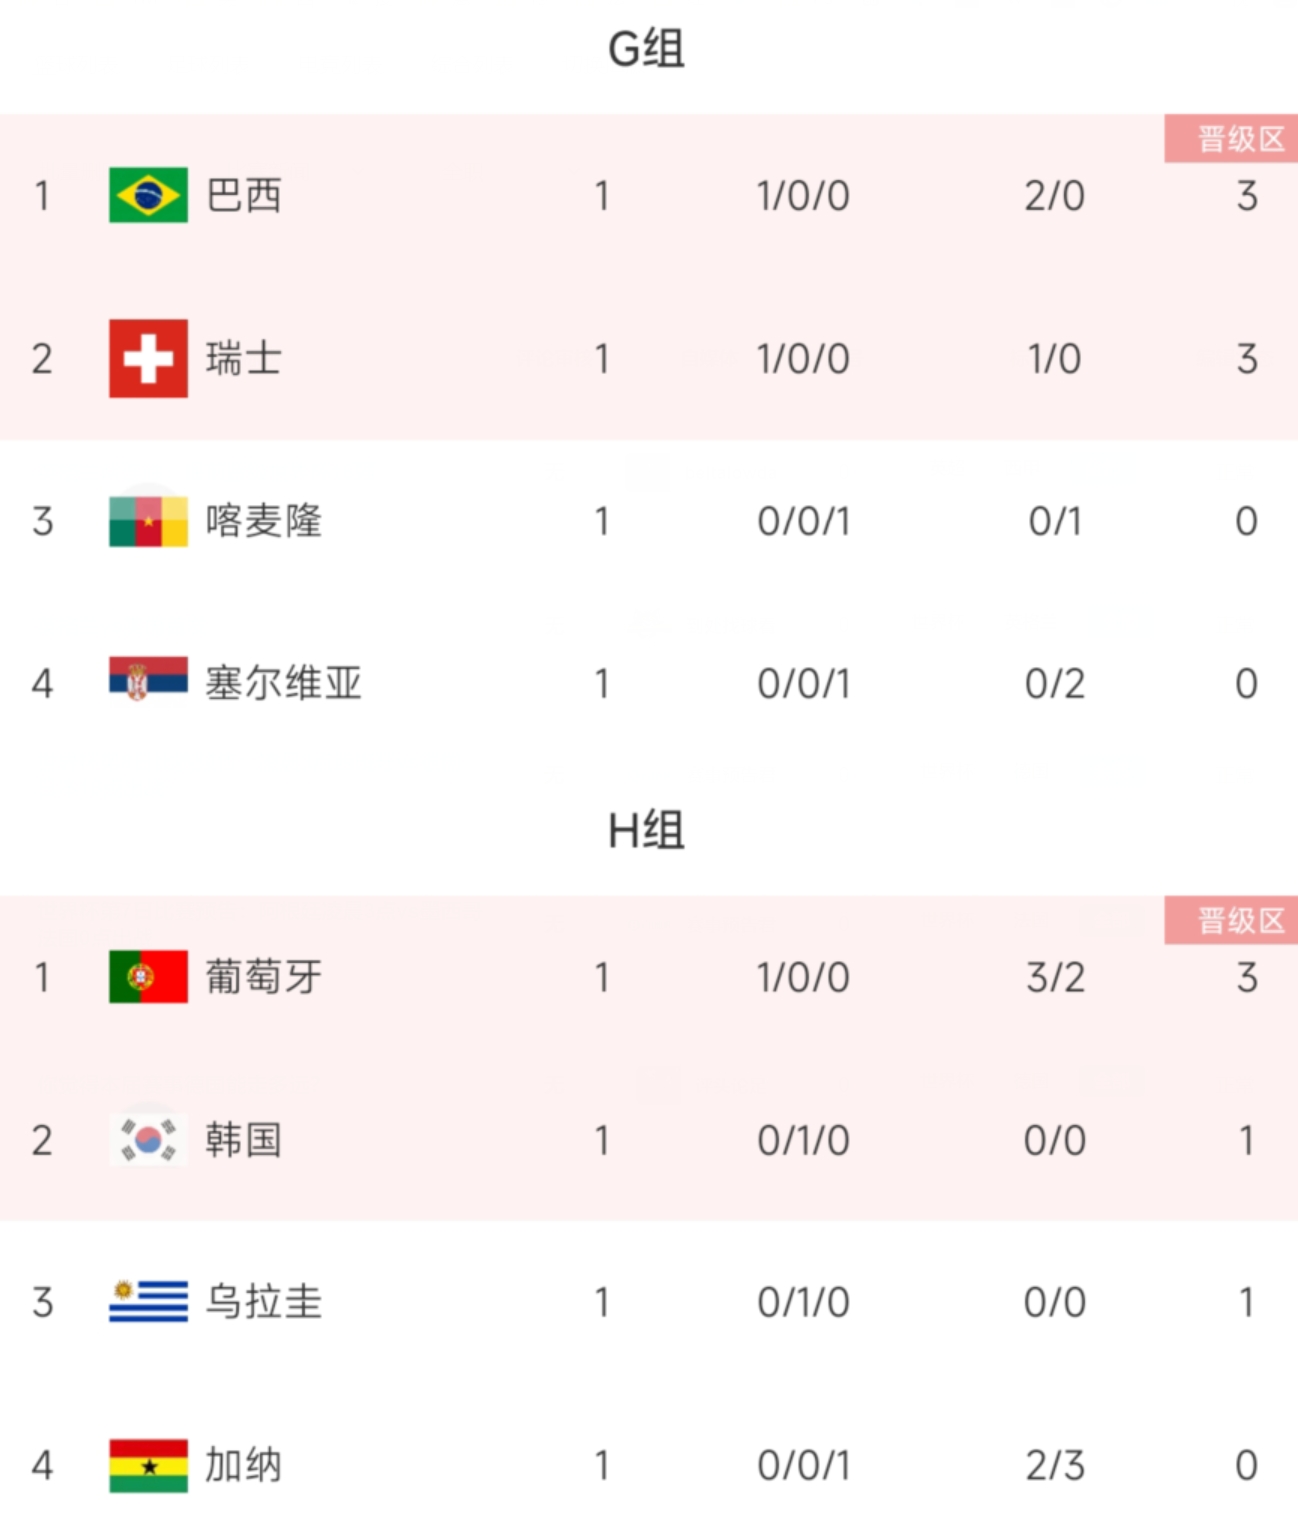Viewport: 1298px width, 1514px height.
Task: Tap the Switzerland flag icon
Action: click(x=148, y=358)
